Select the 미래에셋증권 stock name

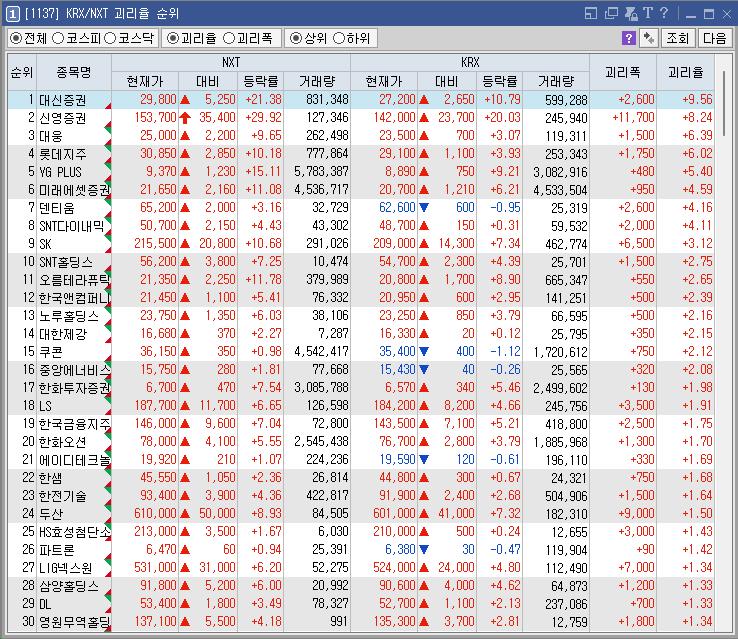coord(74,190)
